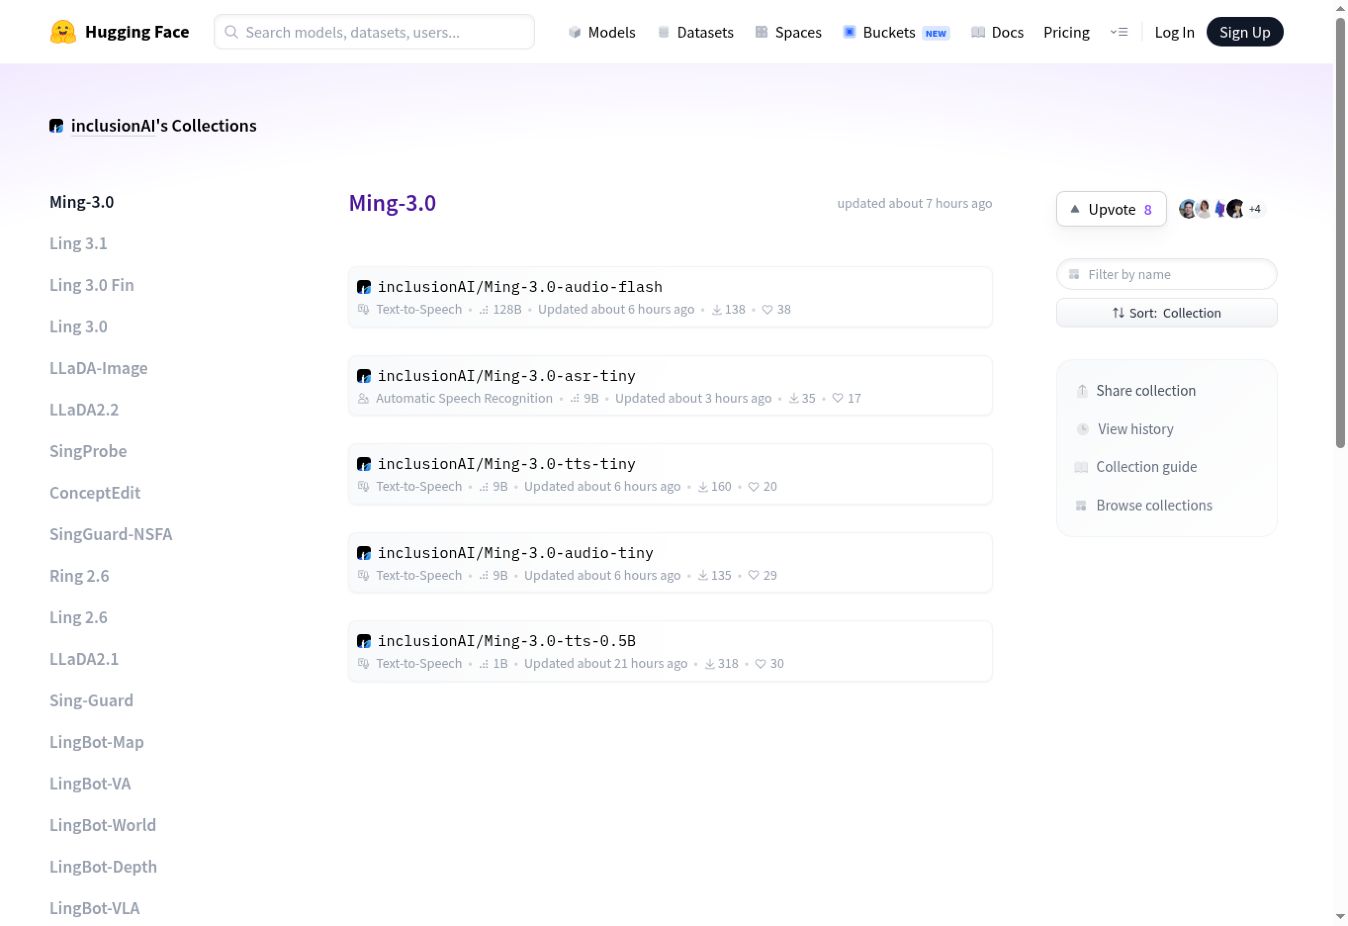Go to Spaces
The height and width of the screenshot is (926, 1348).
click(x=788, y=32)
